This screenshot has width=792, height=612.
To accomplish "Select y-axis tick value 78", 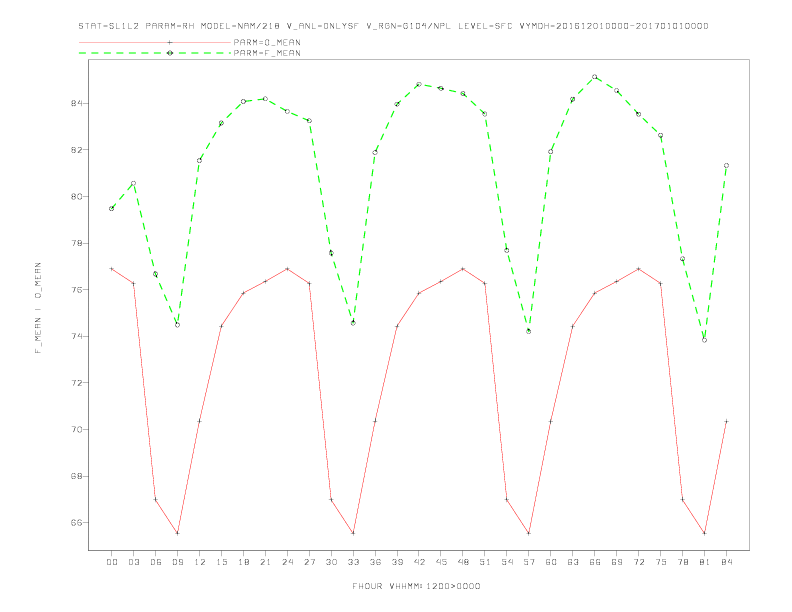I will click(76, 243).
